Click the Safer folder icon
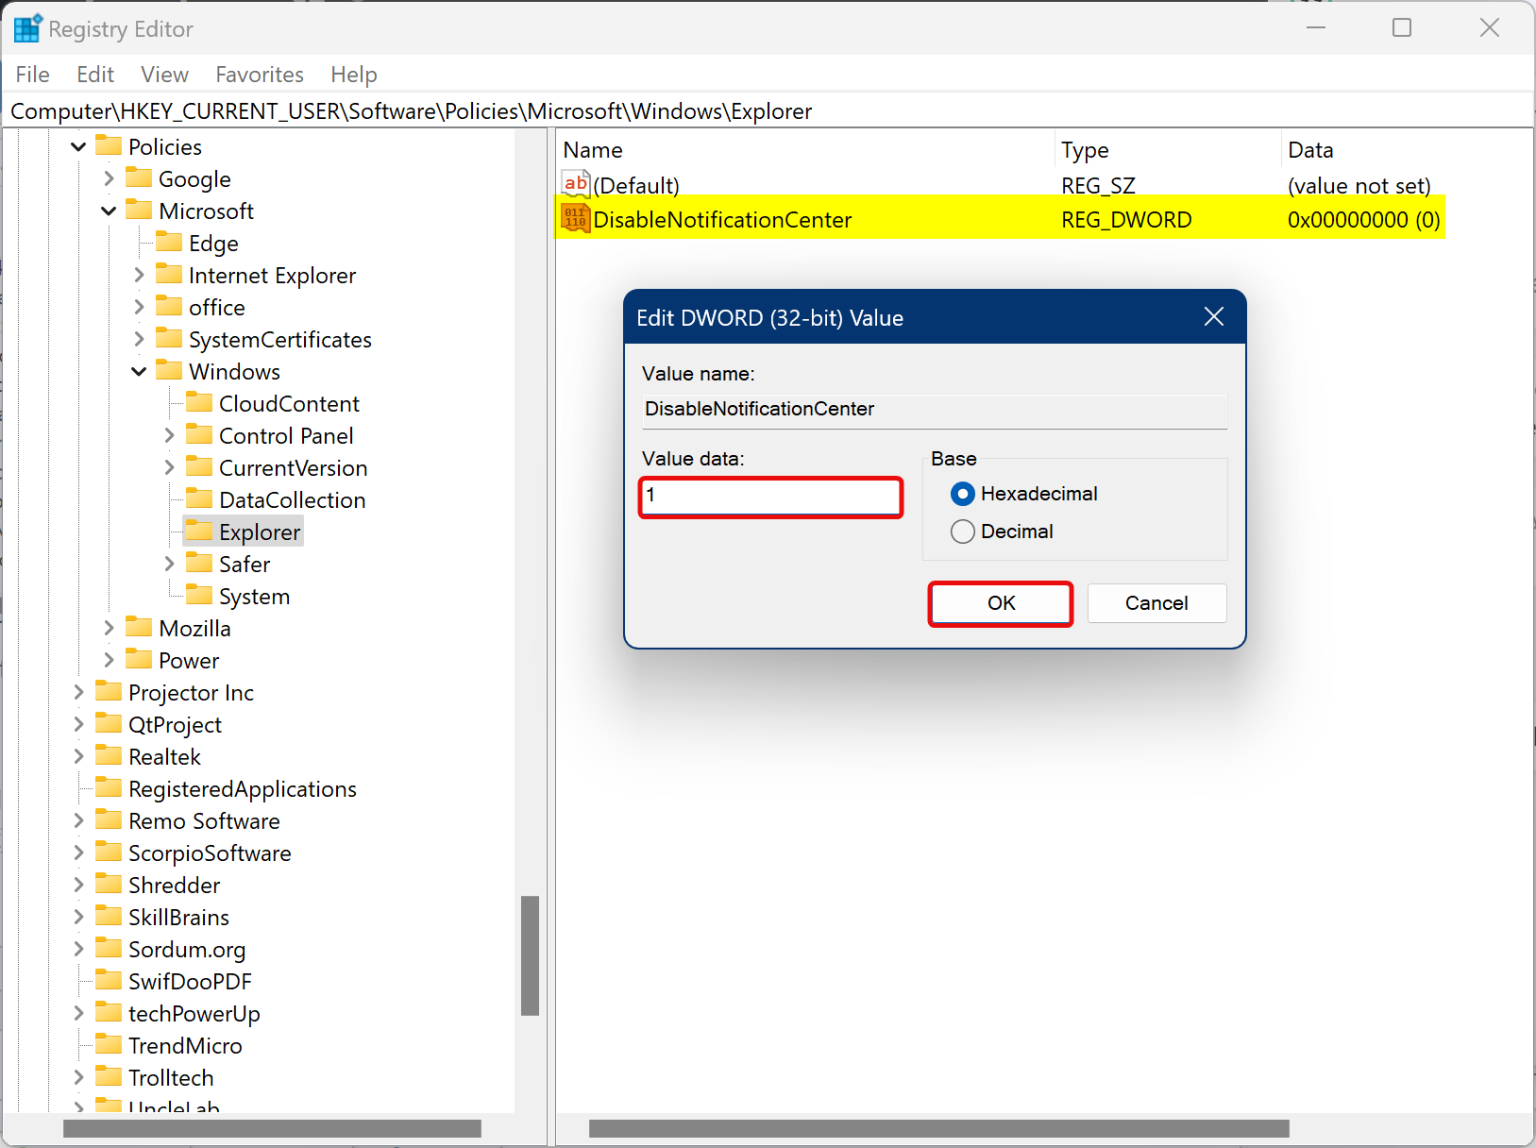 (199, 563)
